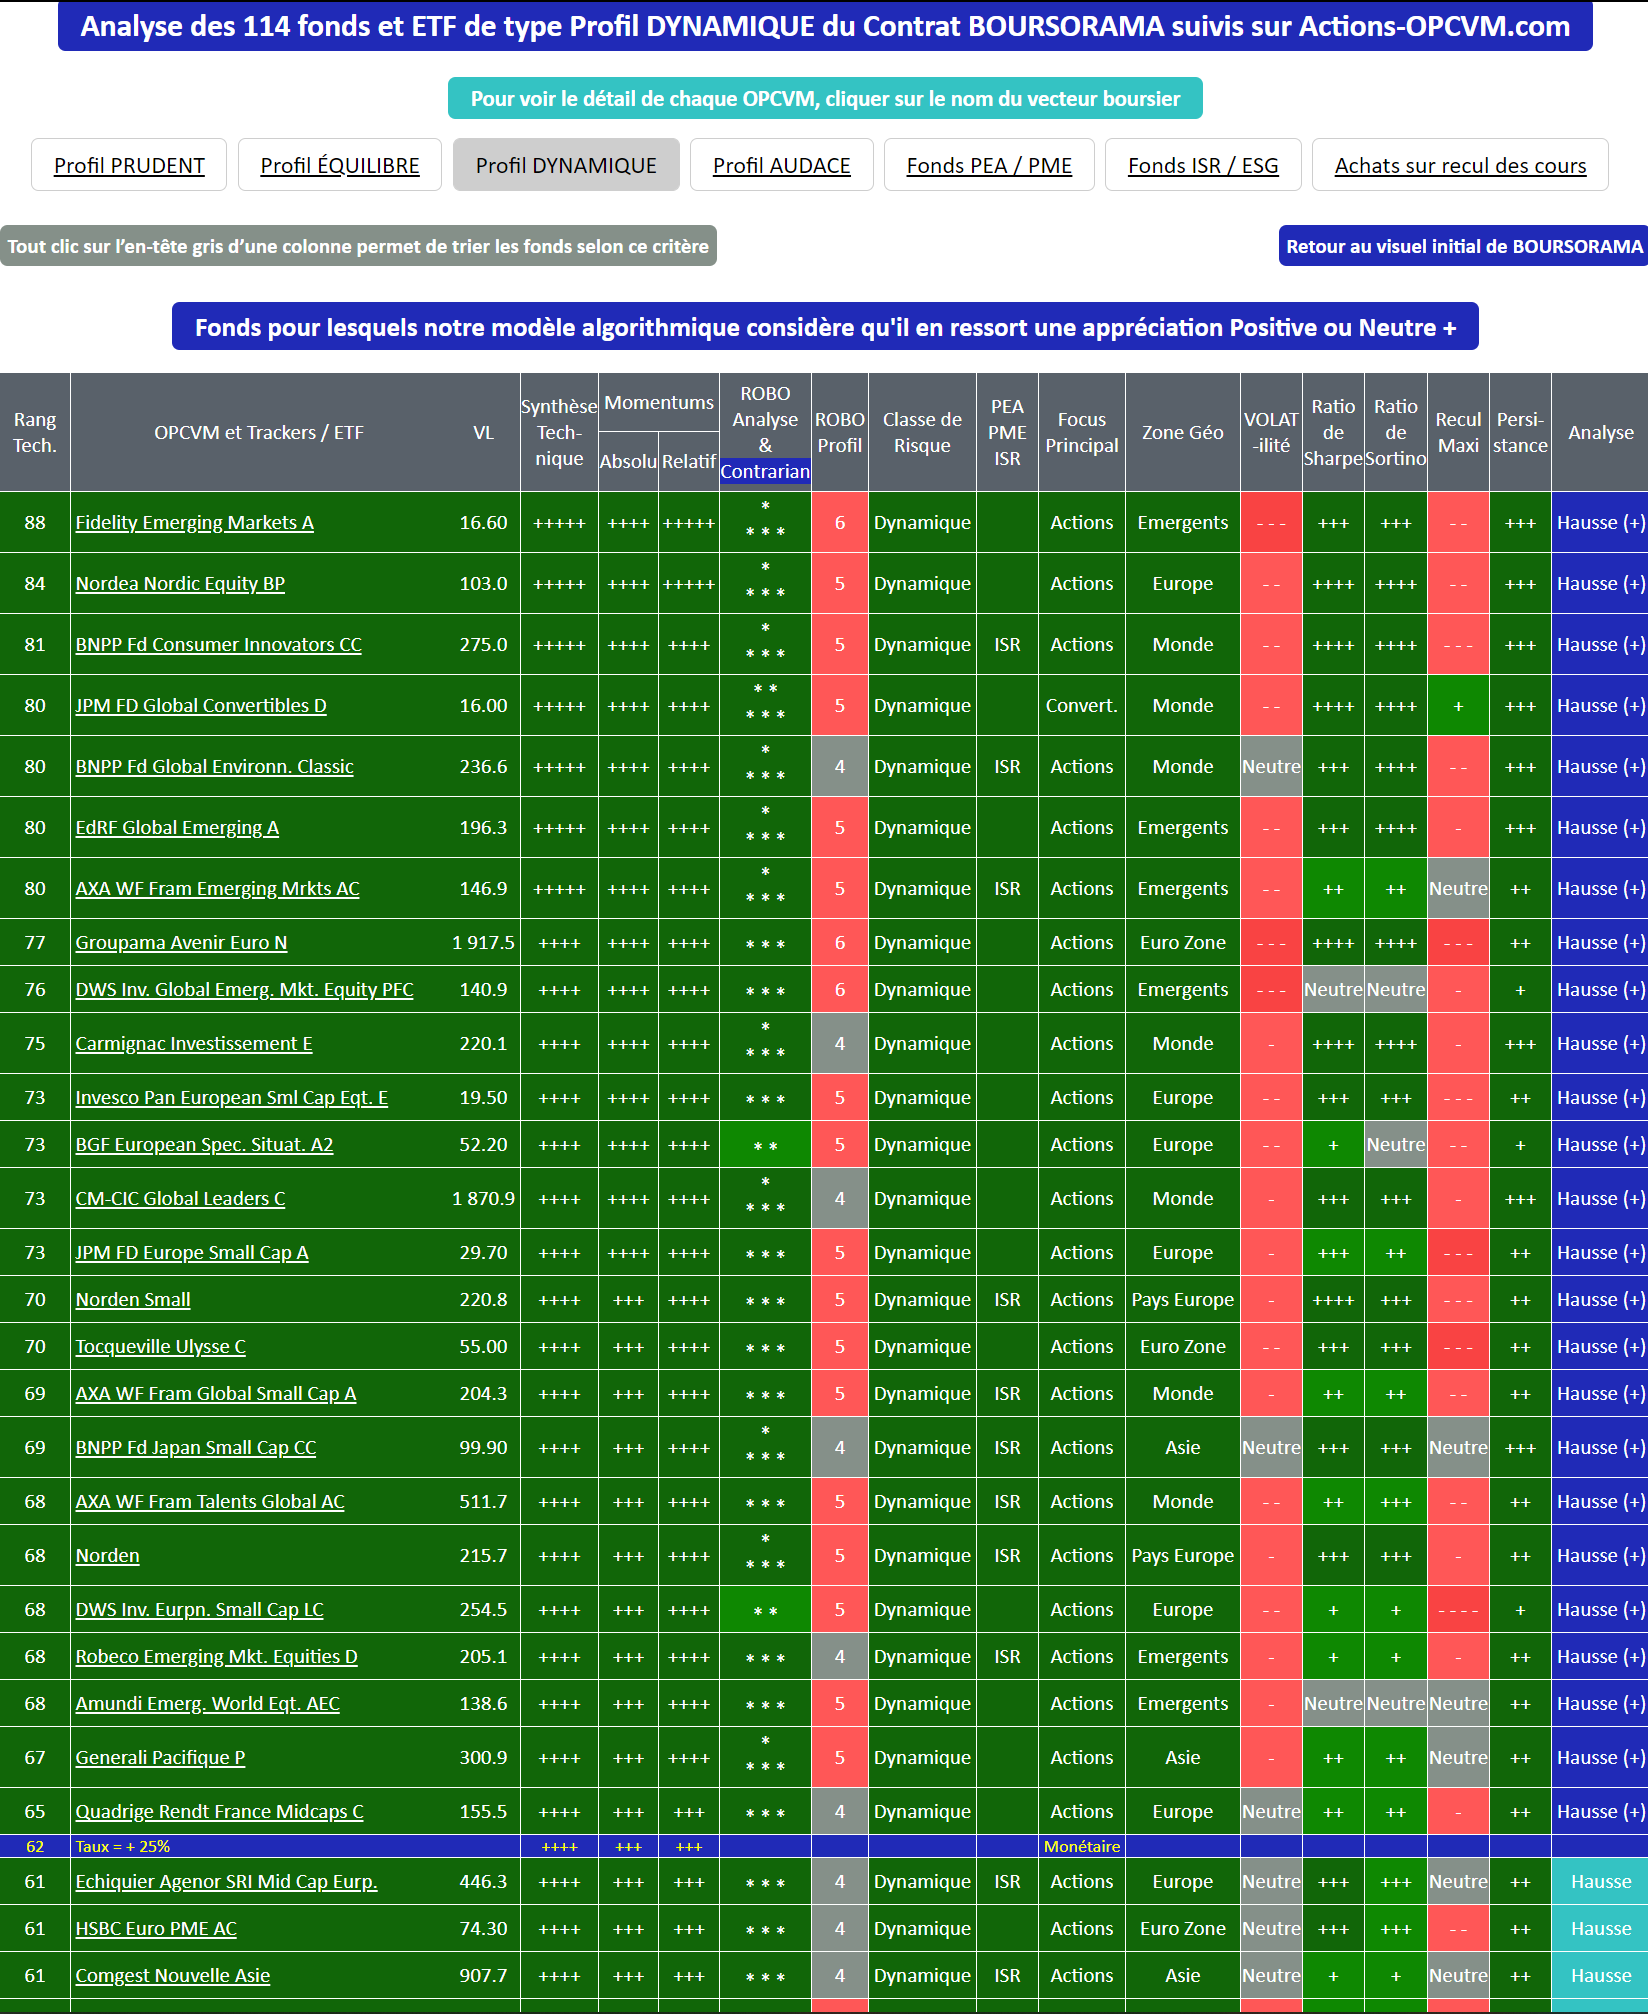Screen dimensions: 1648x2014
Task: Open JPM FD Europe Small Cap A
Action: (x=192, y=1252)
